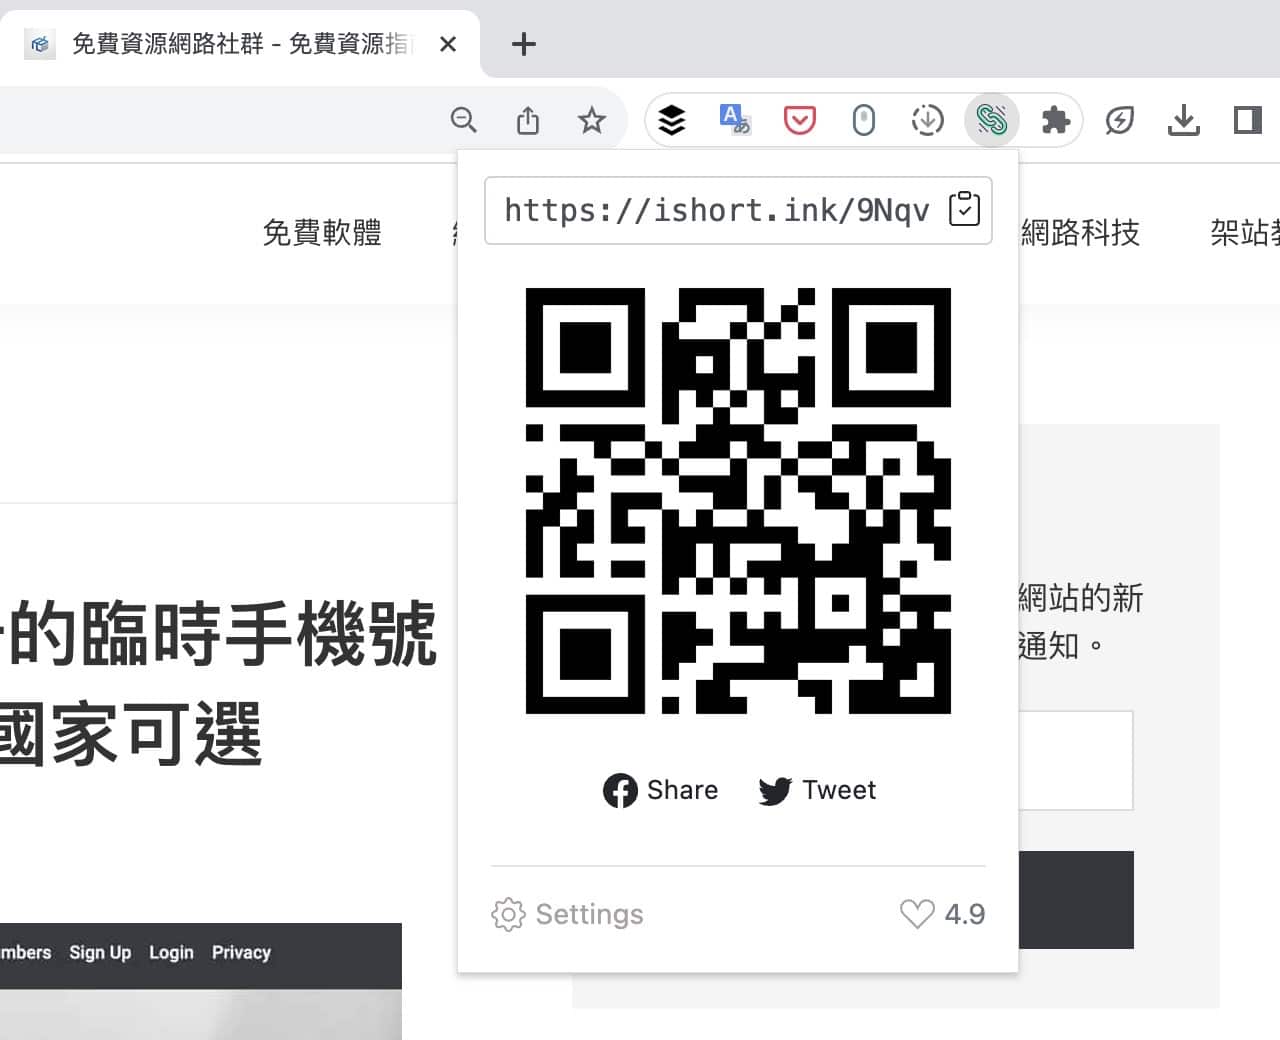Open the 網路科技 navigation menu item
This screenshot has width=1280, height=1040.
click(1081, 232)
